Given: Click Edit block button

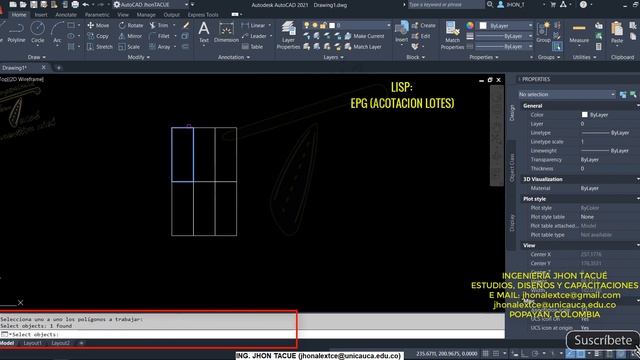Looking at the screenshot, I should [x=421, y=36].
